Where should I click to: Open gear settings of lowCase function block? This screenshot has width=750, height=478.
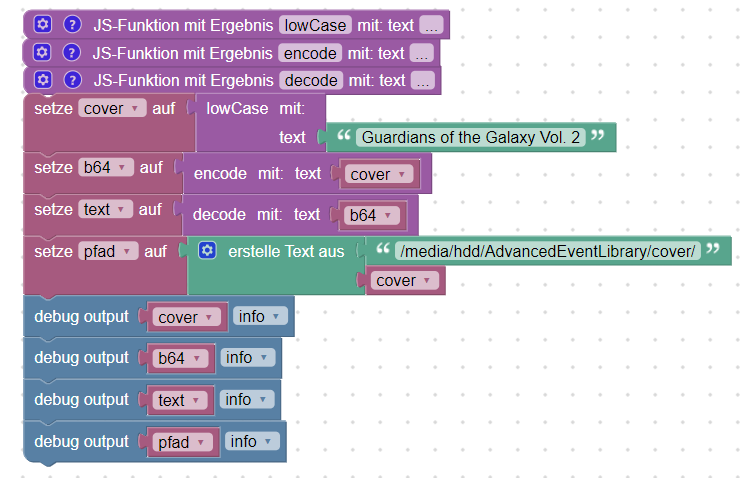coord(43,24)
